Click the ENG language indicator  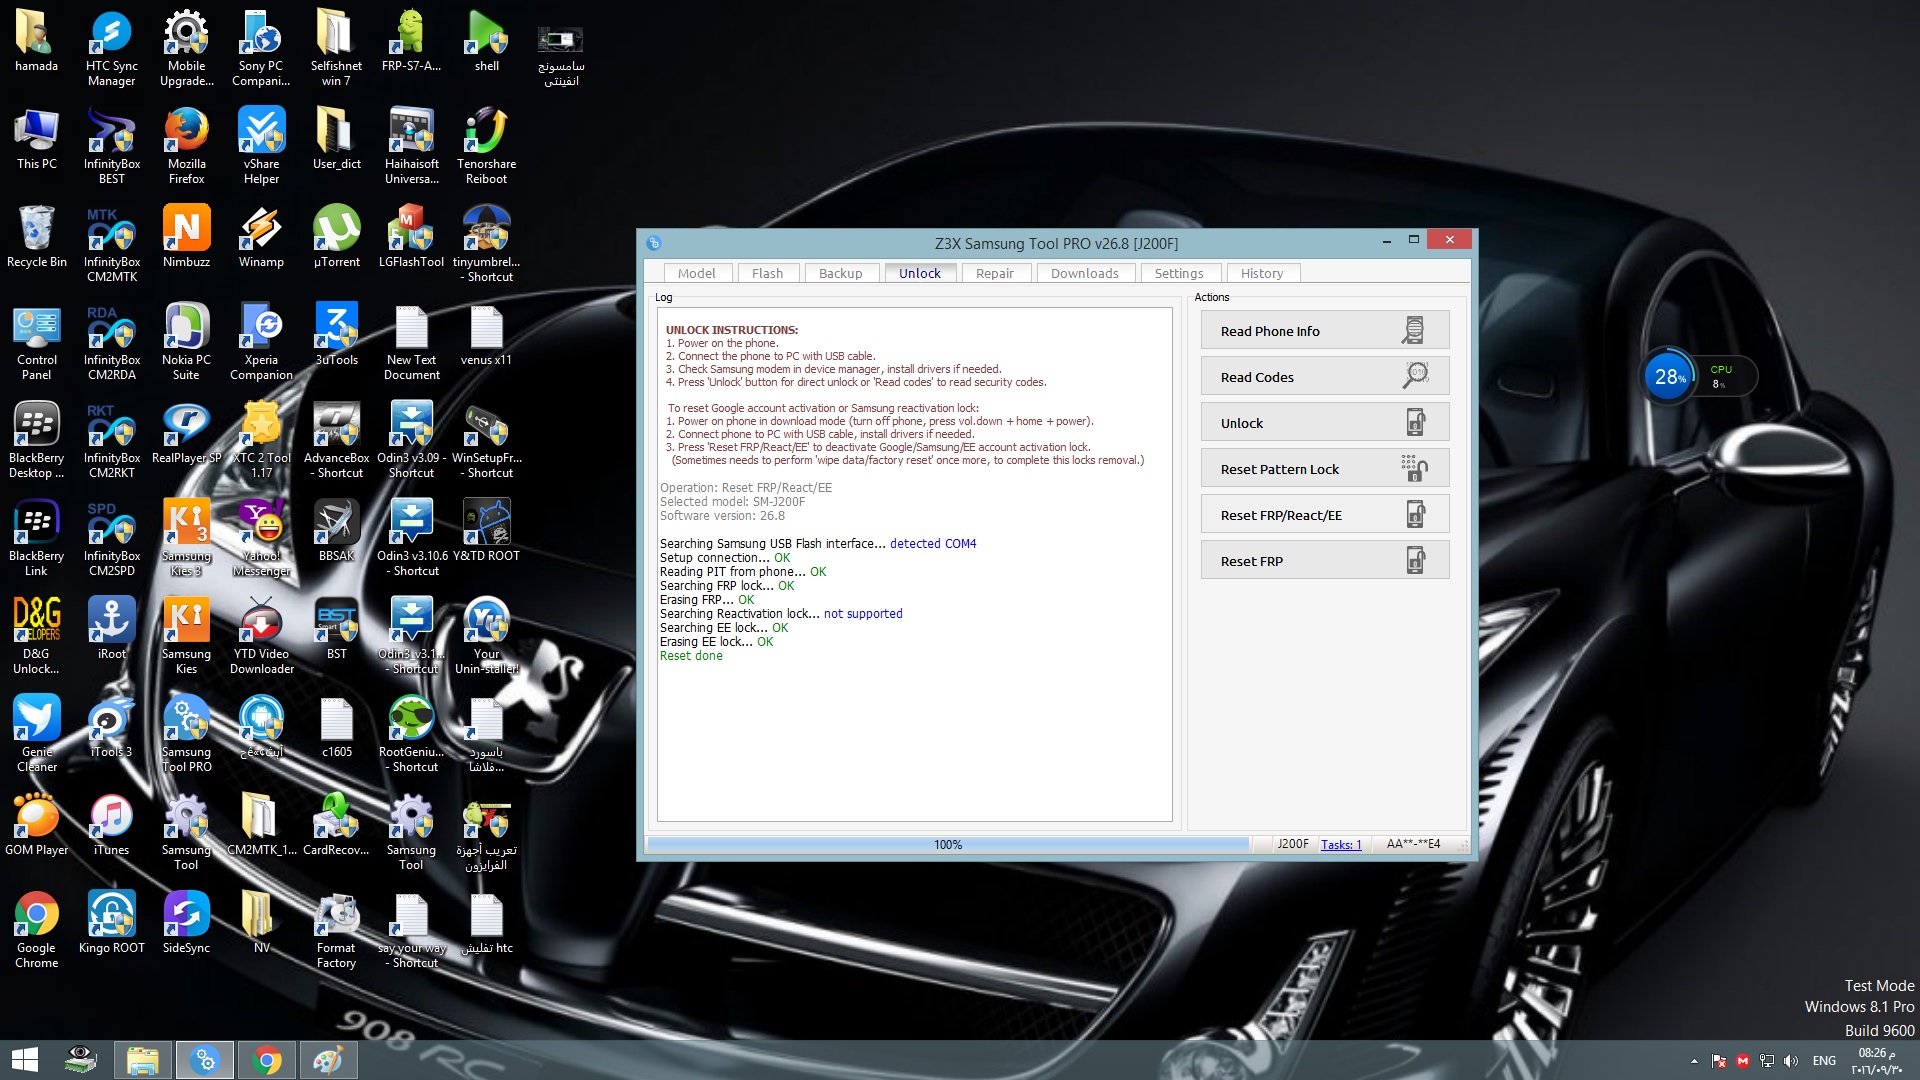coord(1824,1061)
